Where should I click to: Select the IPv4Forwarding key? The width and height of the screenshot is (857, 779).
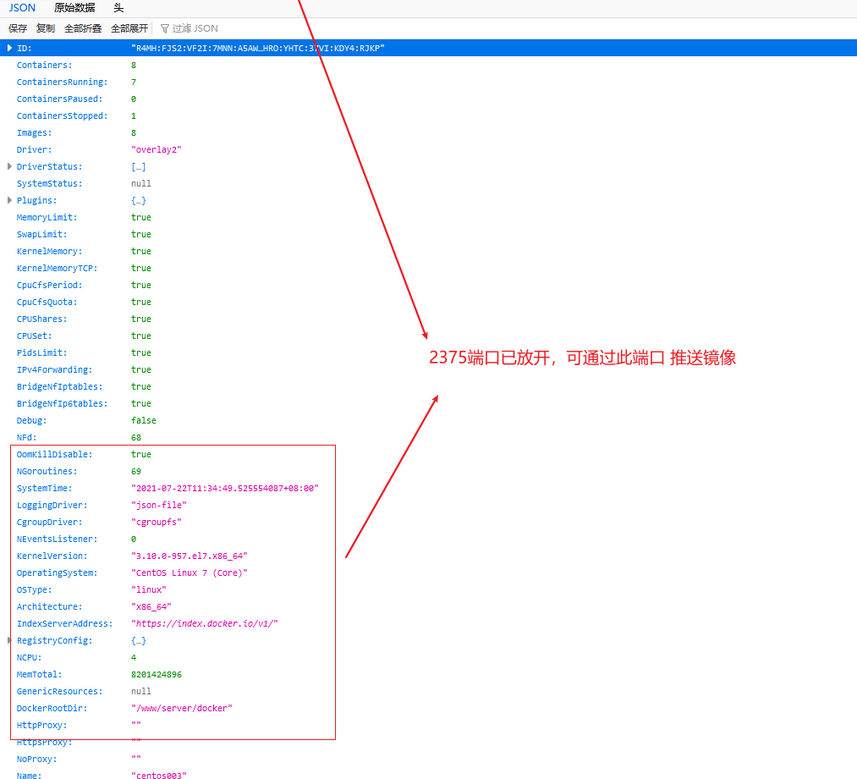[x=55, y=370]
